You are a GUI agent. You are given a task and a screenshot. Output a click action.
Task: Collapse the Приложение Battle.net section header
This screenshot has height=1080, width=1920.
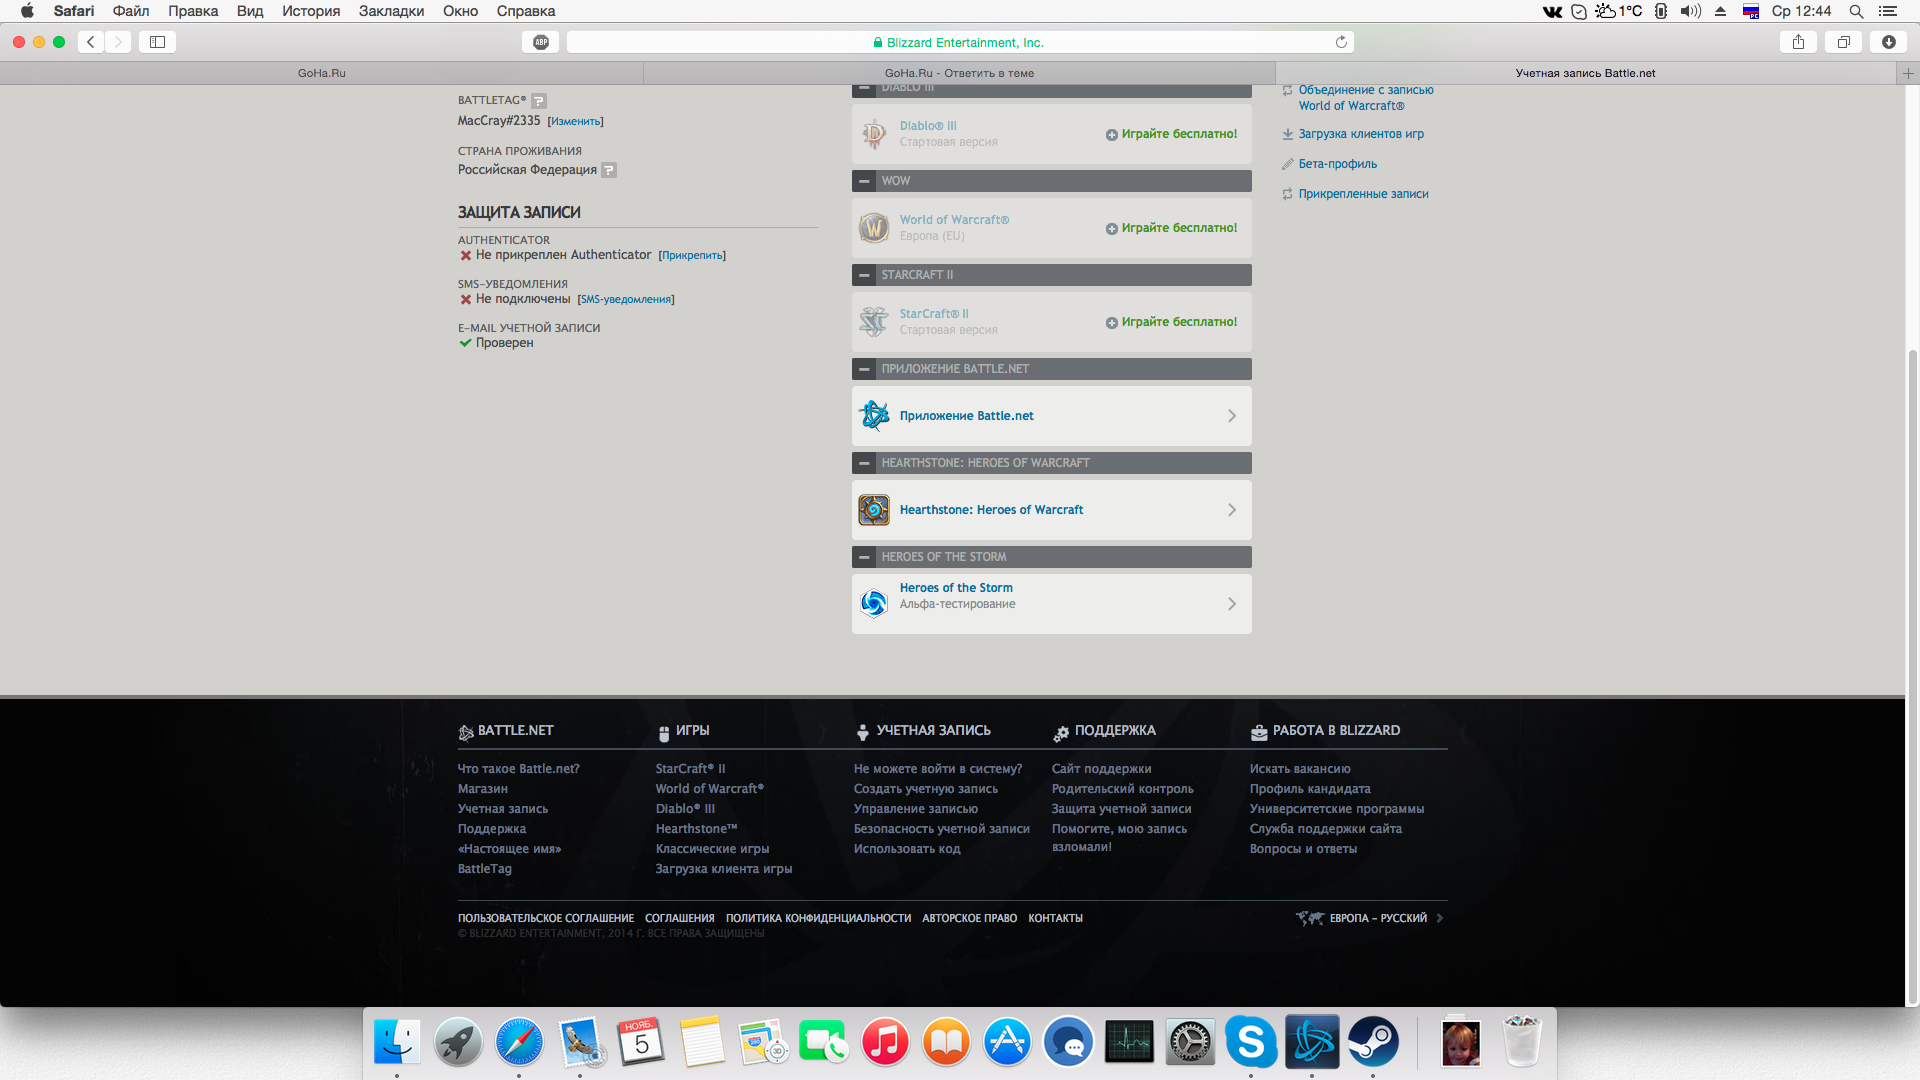click(x=864, y=369)
